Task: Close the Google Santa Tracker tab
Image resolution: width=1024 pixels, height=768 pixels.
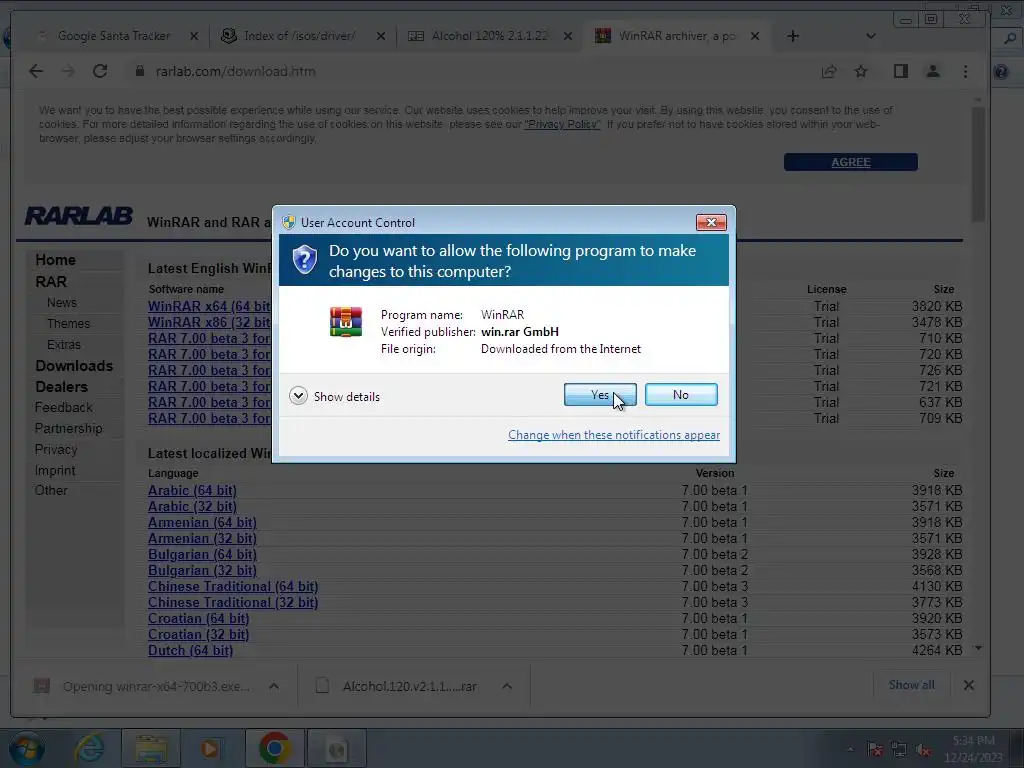Action: [194, 37]
